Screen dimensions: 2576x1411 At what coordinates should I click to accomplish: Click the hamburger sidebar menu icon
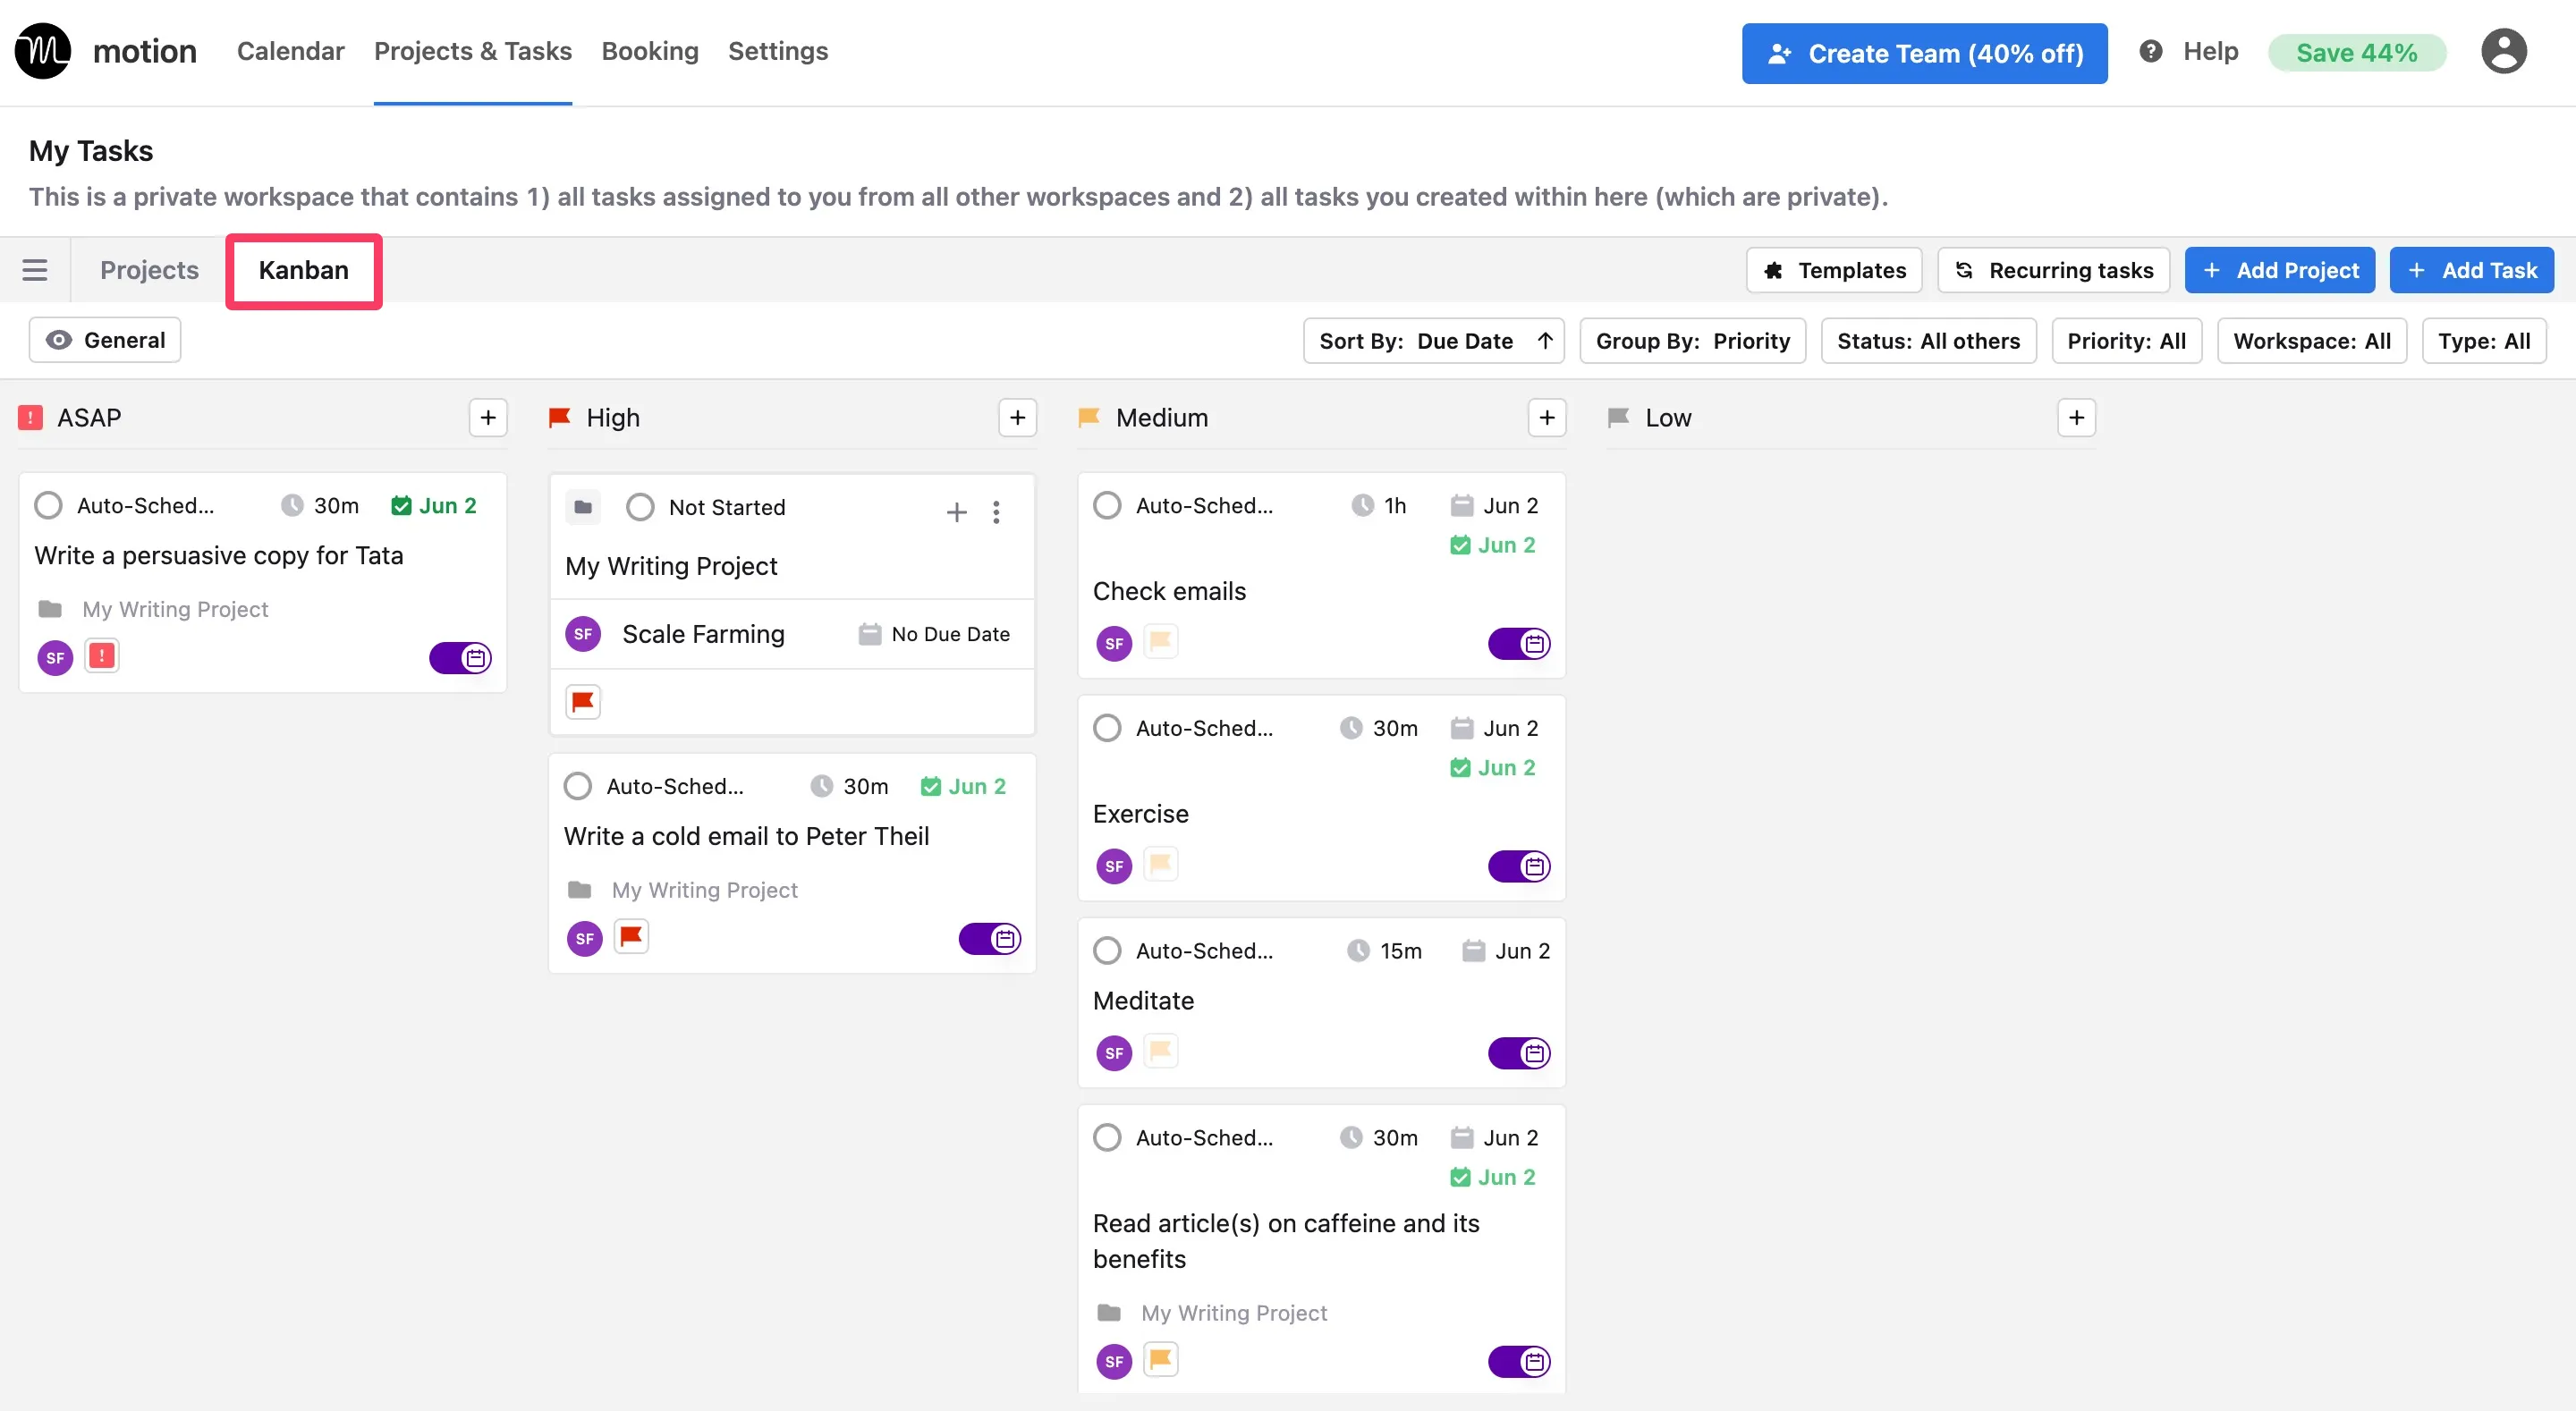[35, 270]
